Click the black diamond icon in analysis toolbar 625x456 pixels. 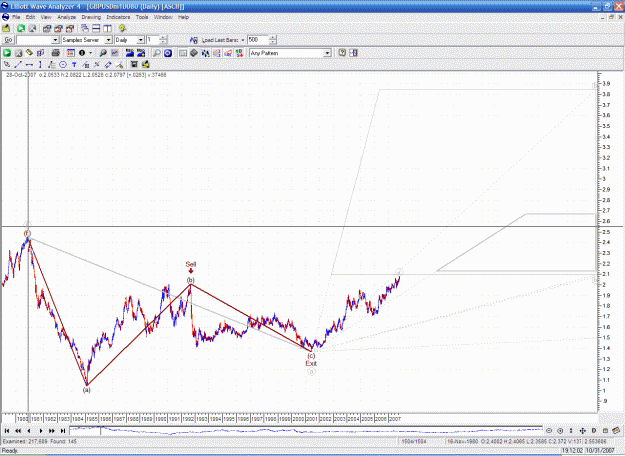(194, 53)
